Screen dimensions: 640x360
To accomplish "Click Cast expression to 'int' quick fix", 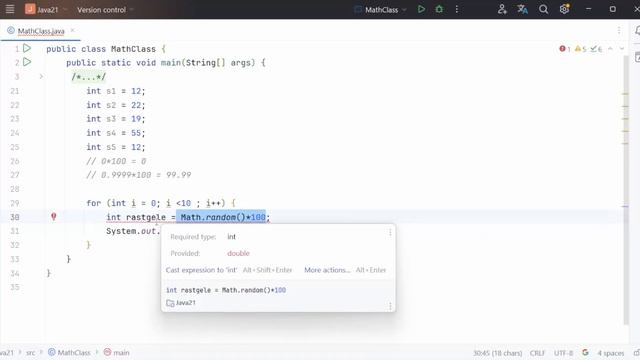I will point(201,270).
